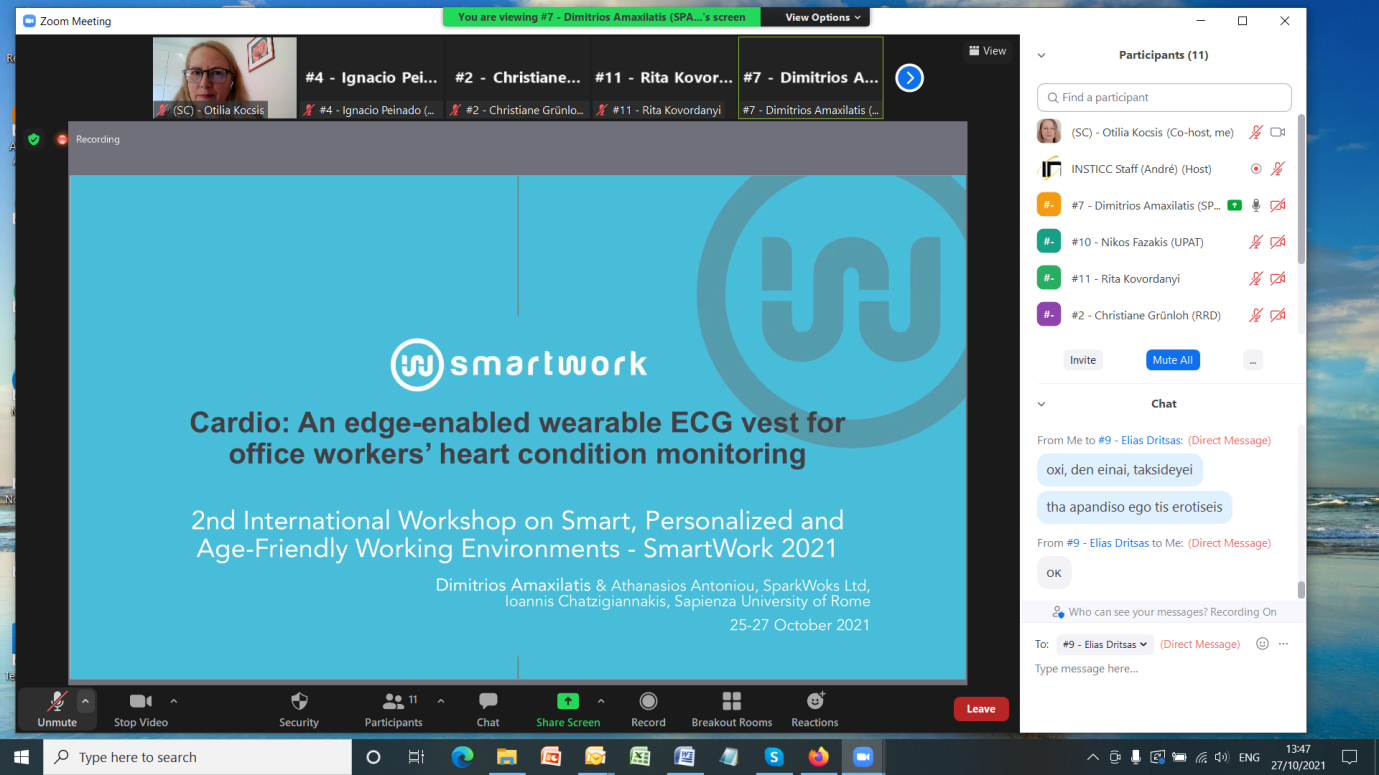Click the chat panel scrollbar
This screenshot has width=1379, height=775.
[1301, 589]
